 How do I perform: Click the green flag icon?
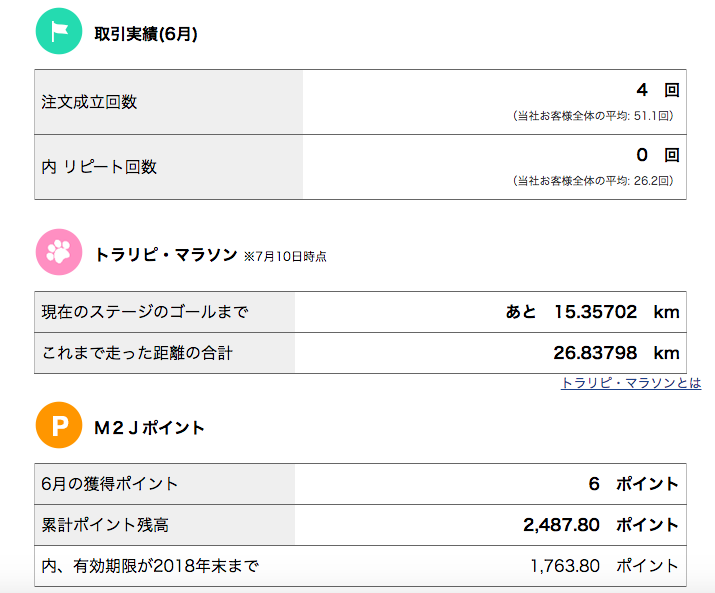59,31
